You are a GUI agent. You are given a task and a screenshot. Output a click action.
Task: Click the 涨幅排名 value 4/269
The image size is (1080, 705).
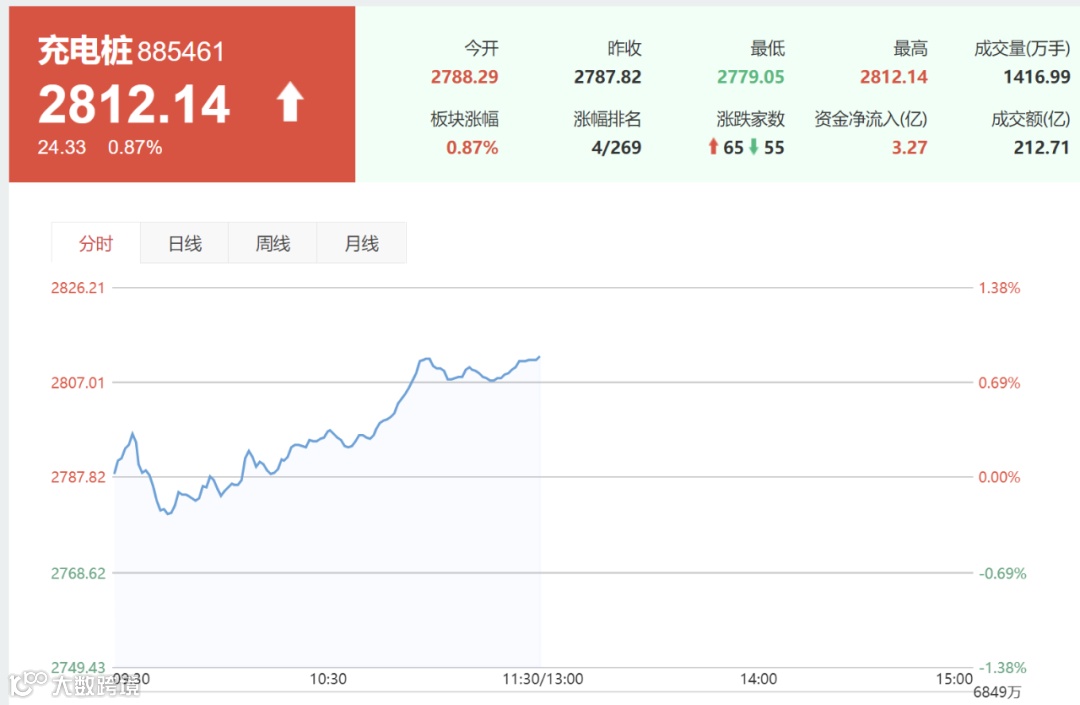616,147
